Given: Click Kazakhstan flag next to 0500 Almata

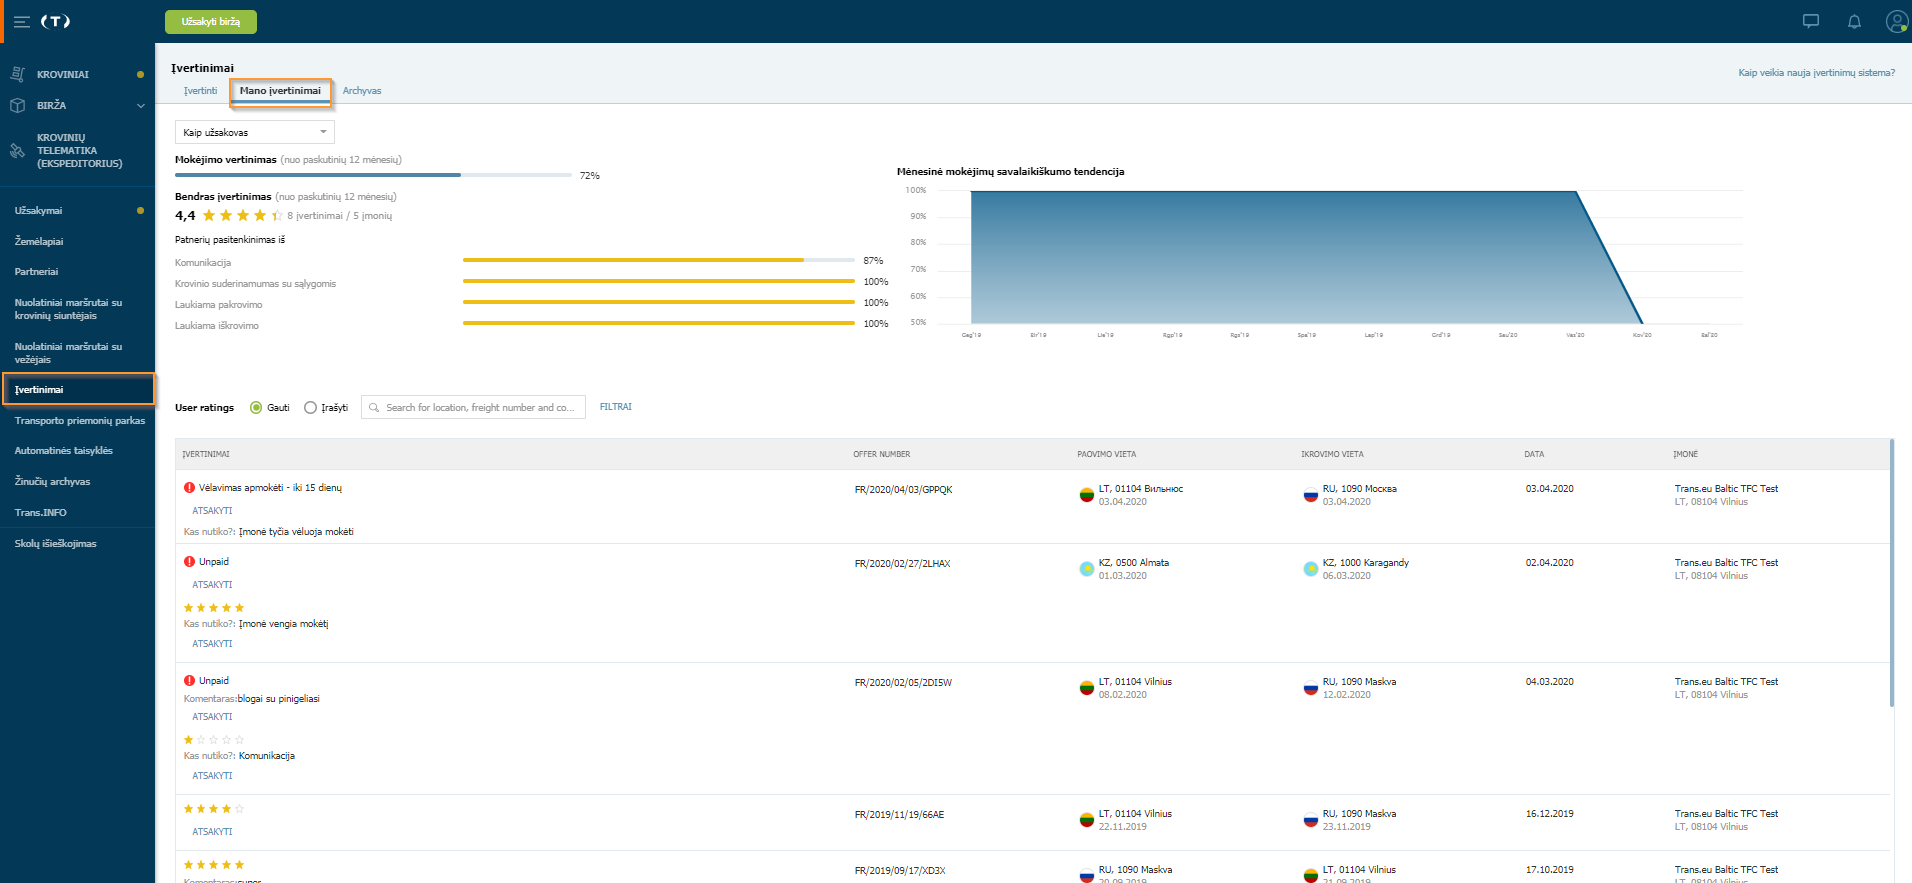Looking at the screenshot, I should [1086, 569].
